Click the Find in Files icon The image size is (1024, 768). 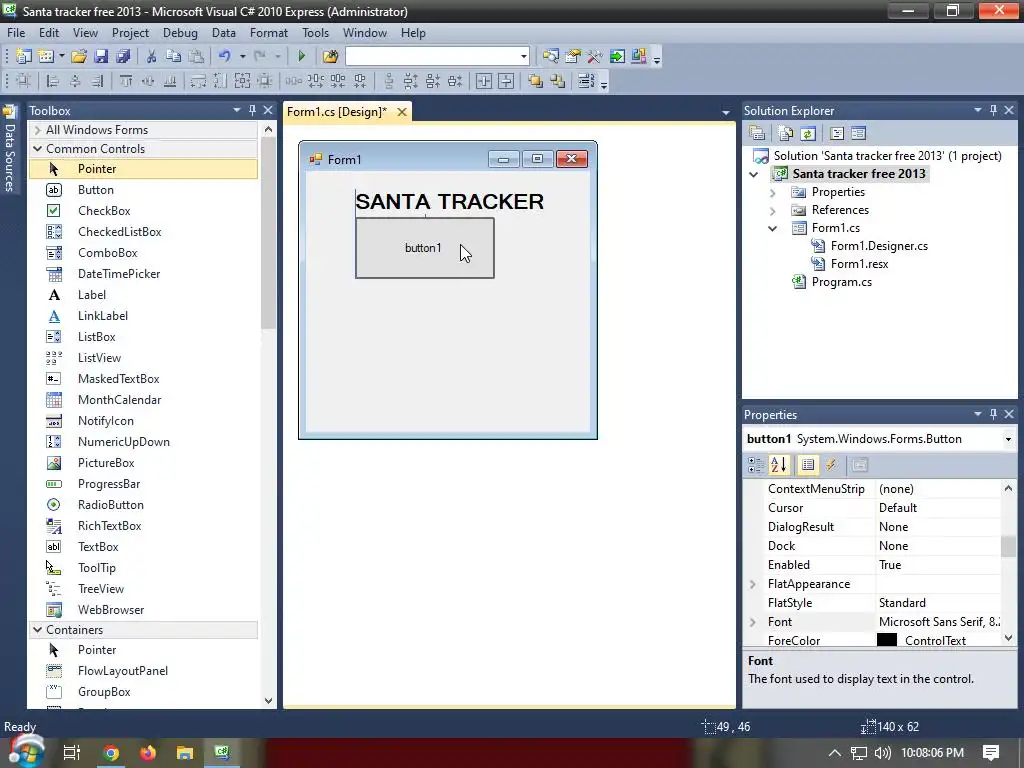tap(330, 57)
